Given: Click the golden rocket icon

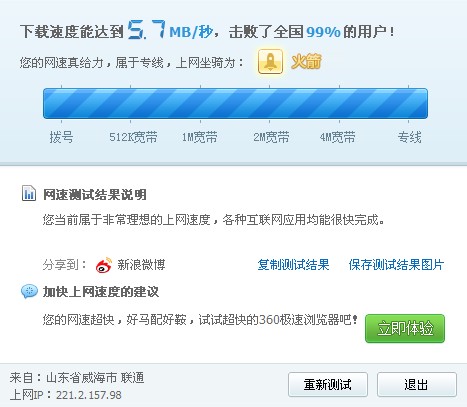Looking at the screenshot, I should (x=270, y=61).
